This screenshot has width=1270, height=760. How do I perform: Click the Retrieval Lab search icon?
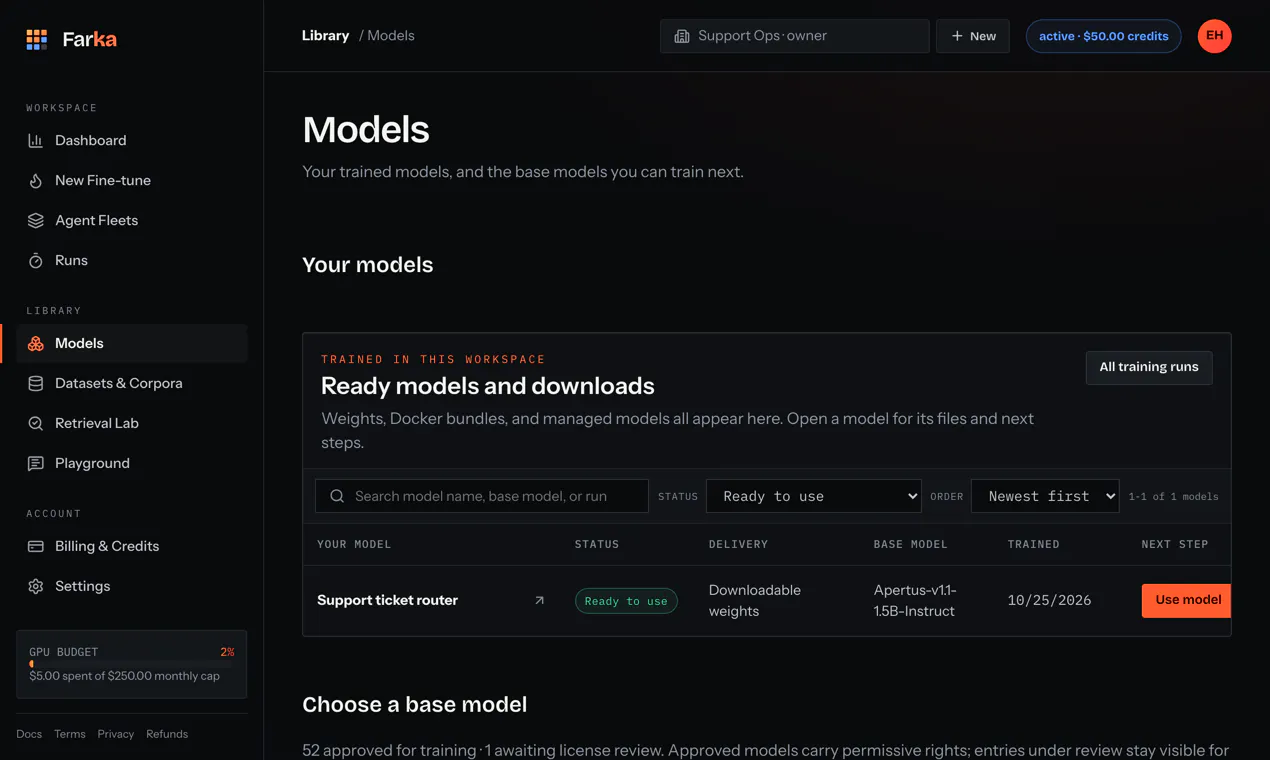coord(36,424)
